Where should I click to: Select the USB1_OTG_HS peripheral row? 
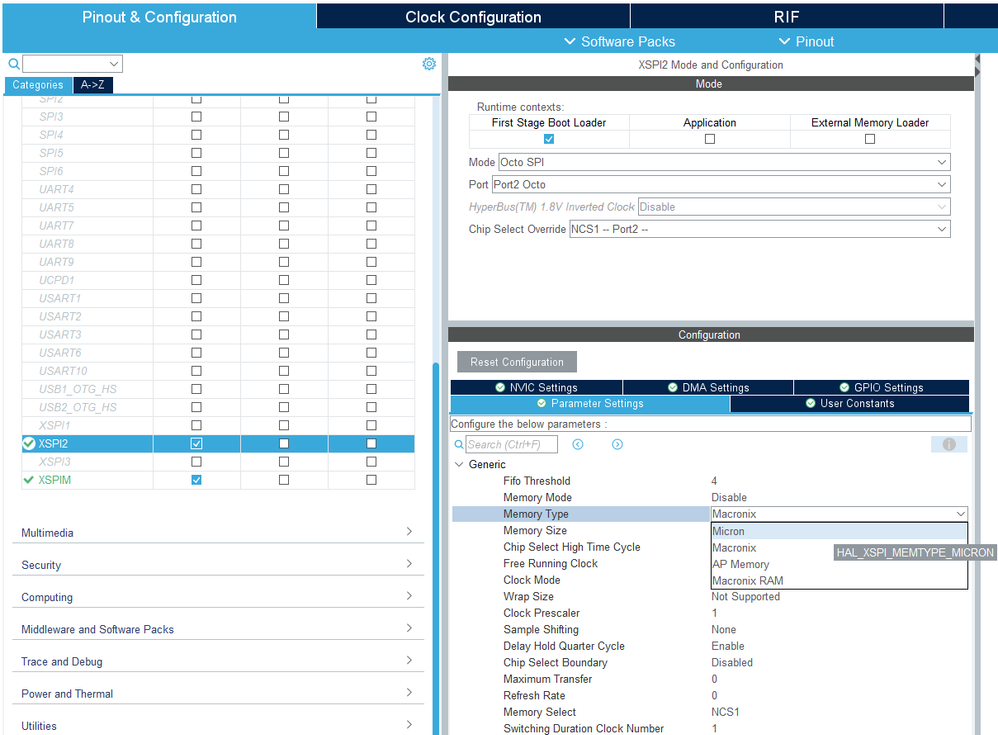coord(218,389)
